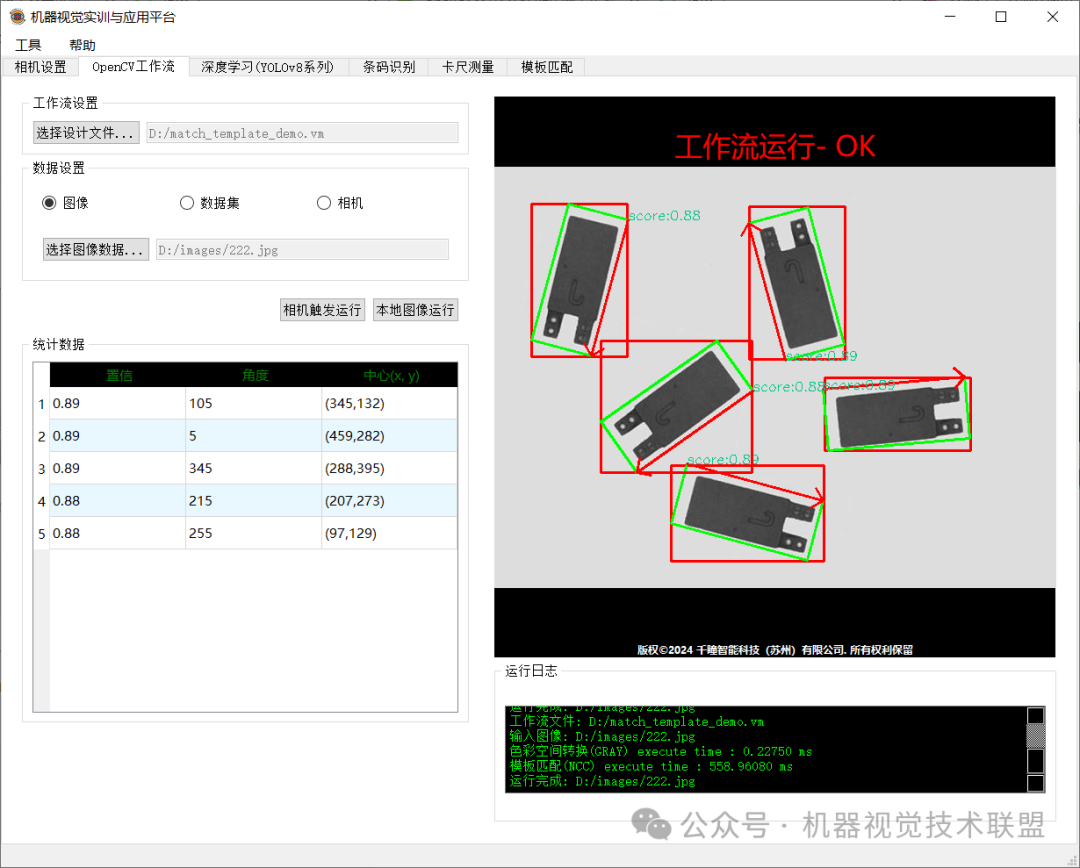Open the 帮助 menu

click(x=83, y=45)
